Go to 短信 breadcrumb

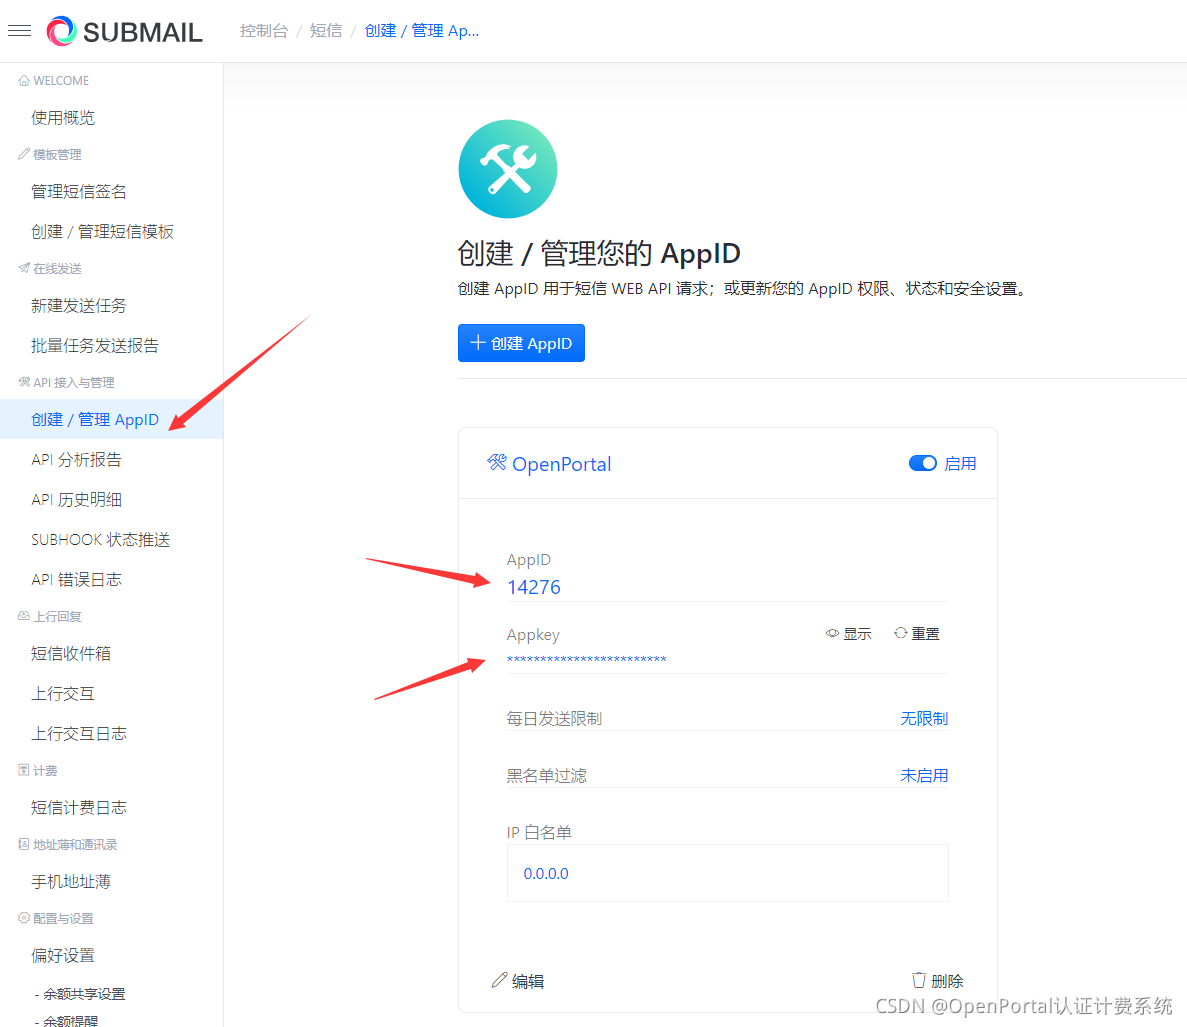click(326, 31)
